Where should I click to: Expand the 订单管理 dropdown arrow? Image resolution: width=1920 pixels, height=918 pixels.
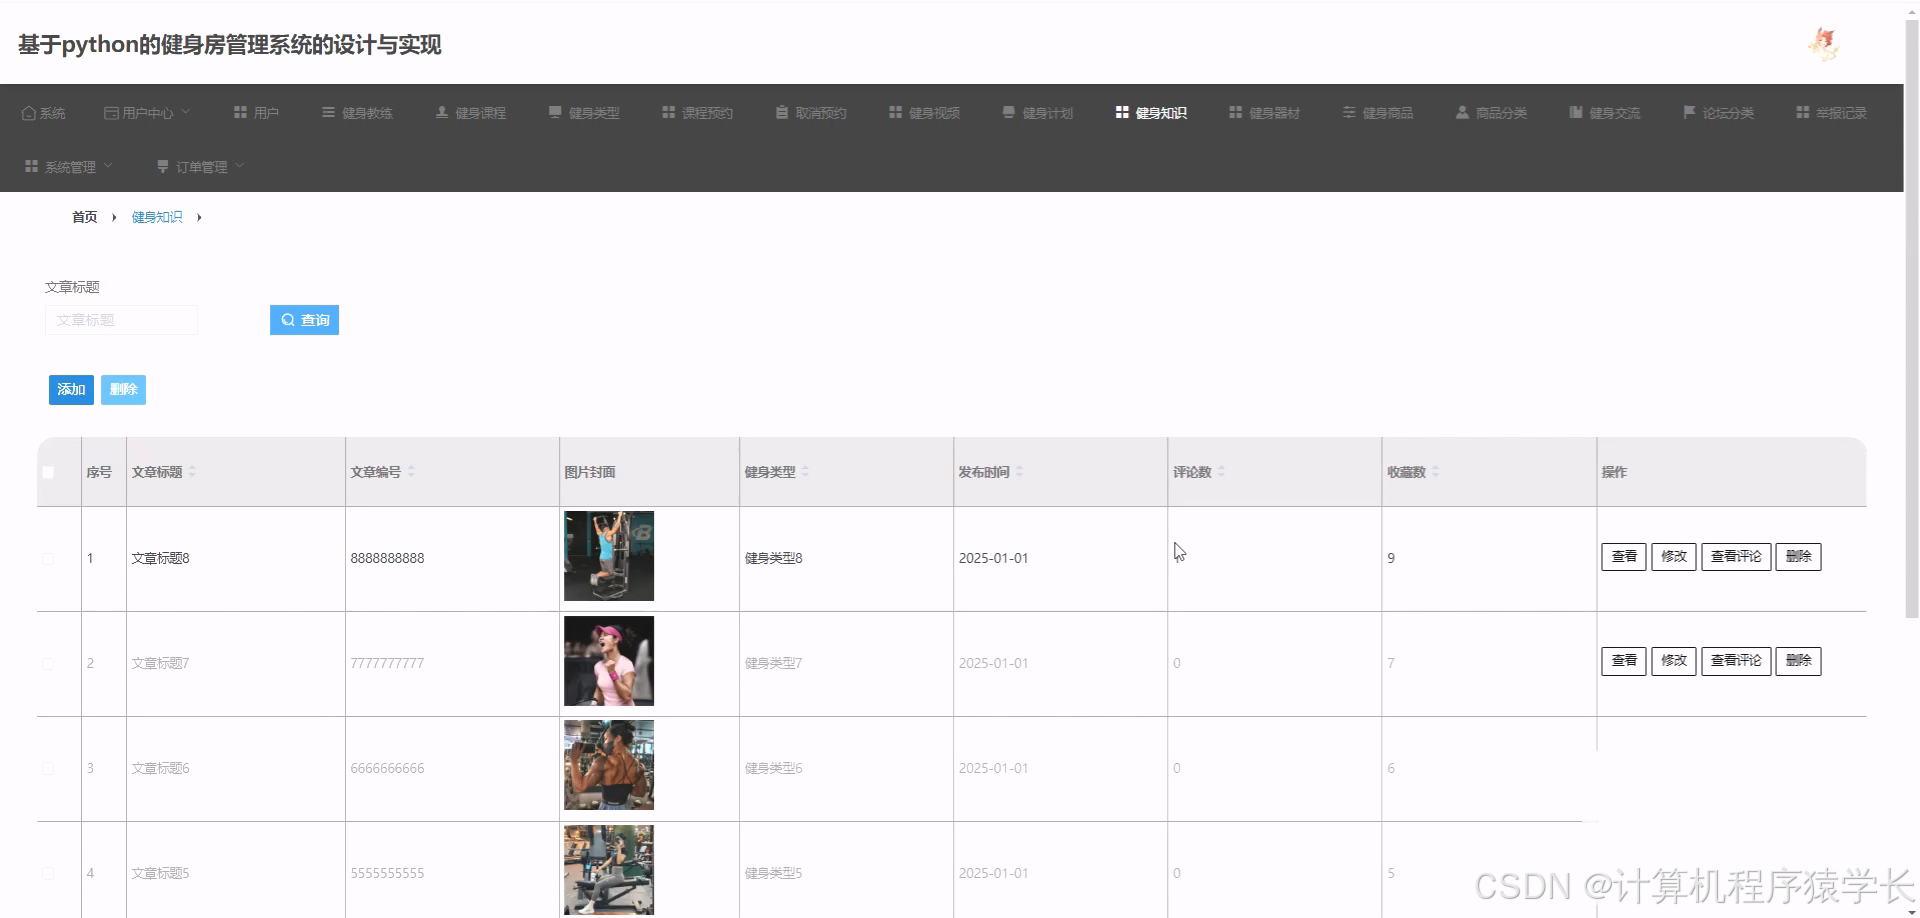tap(240, 166)
